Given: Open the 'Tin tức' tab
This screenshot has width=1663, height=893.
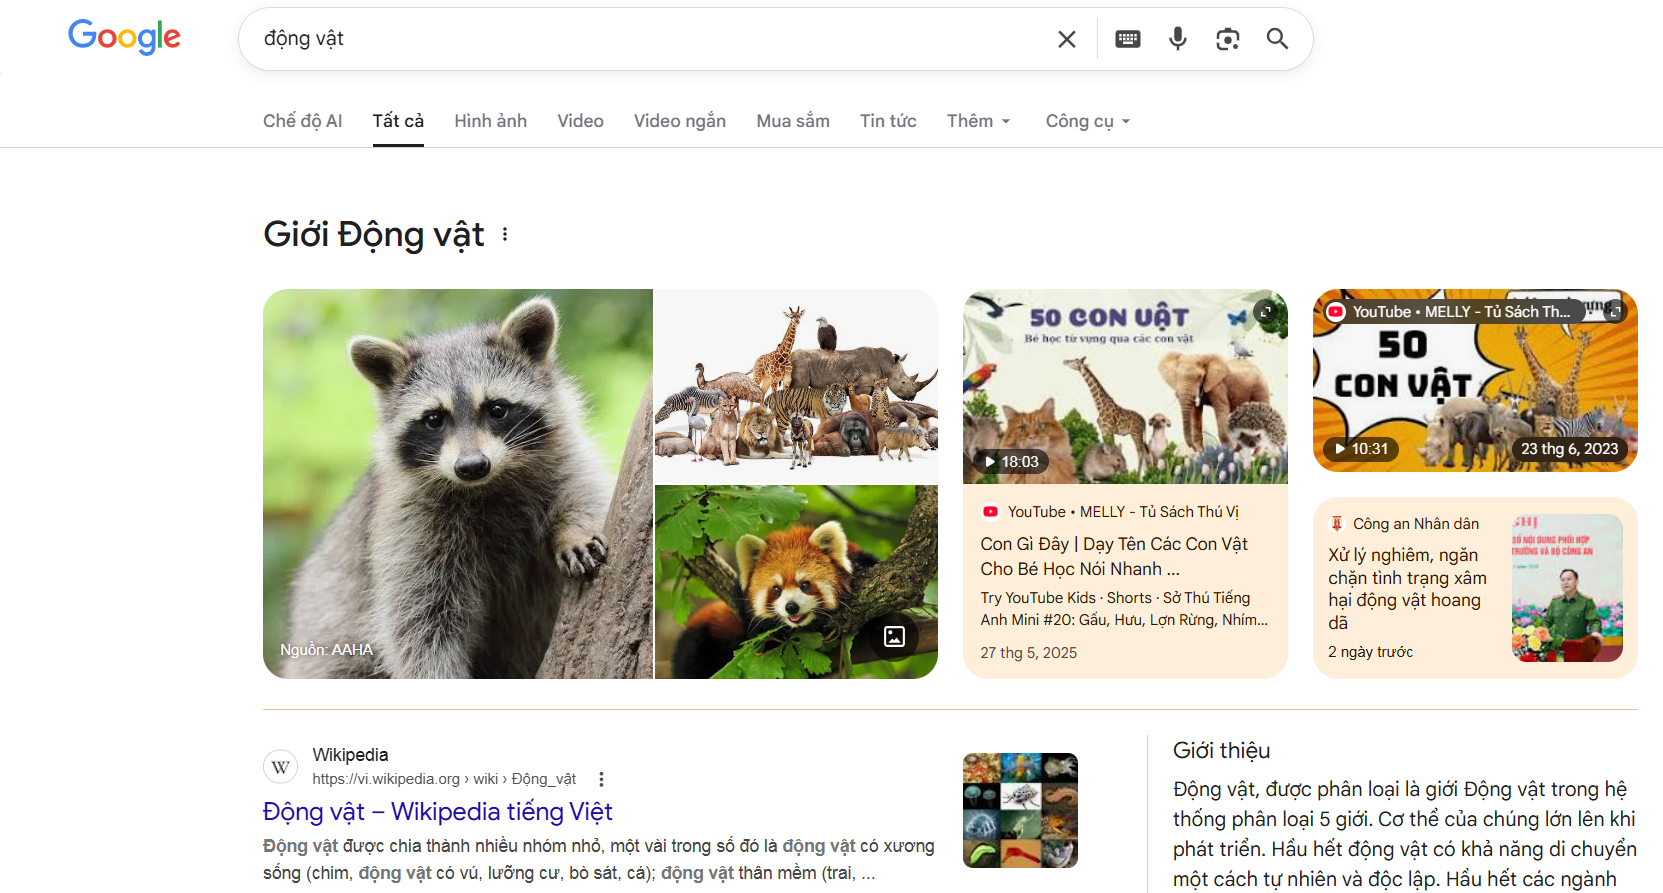Looking at the screenshot, I should pyautogui.click(x=888, y=121).
